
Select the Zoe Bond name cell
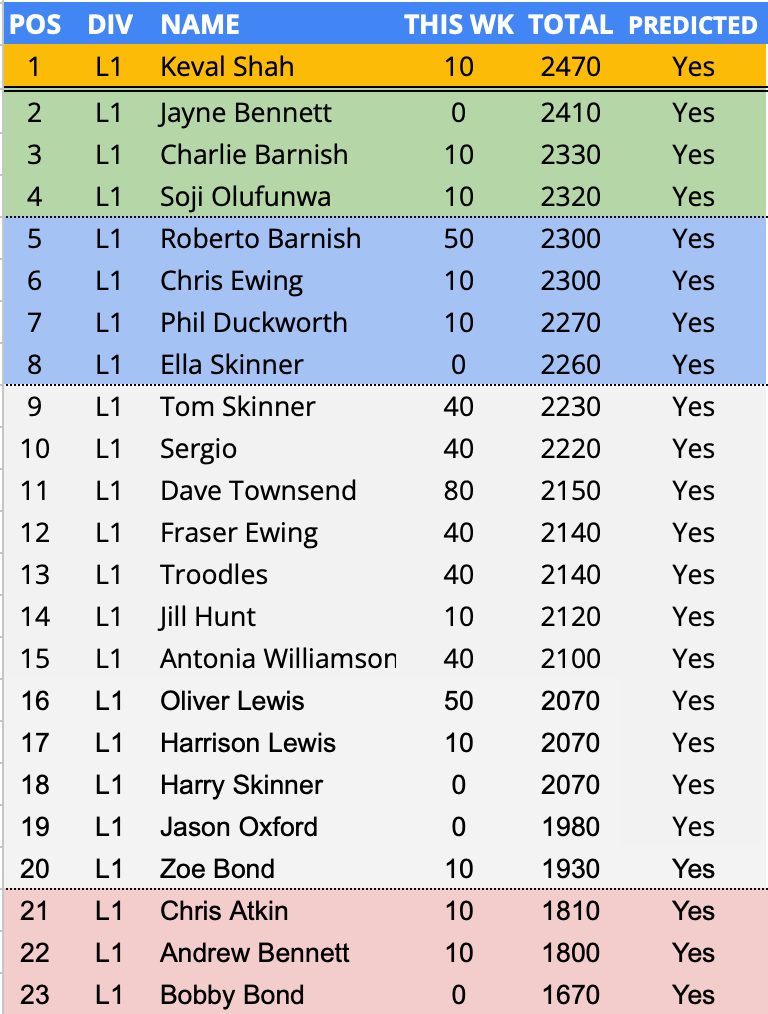[217, 869]
